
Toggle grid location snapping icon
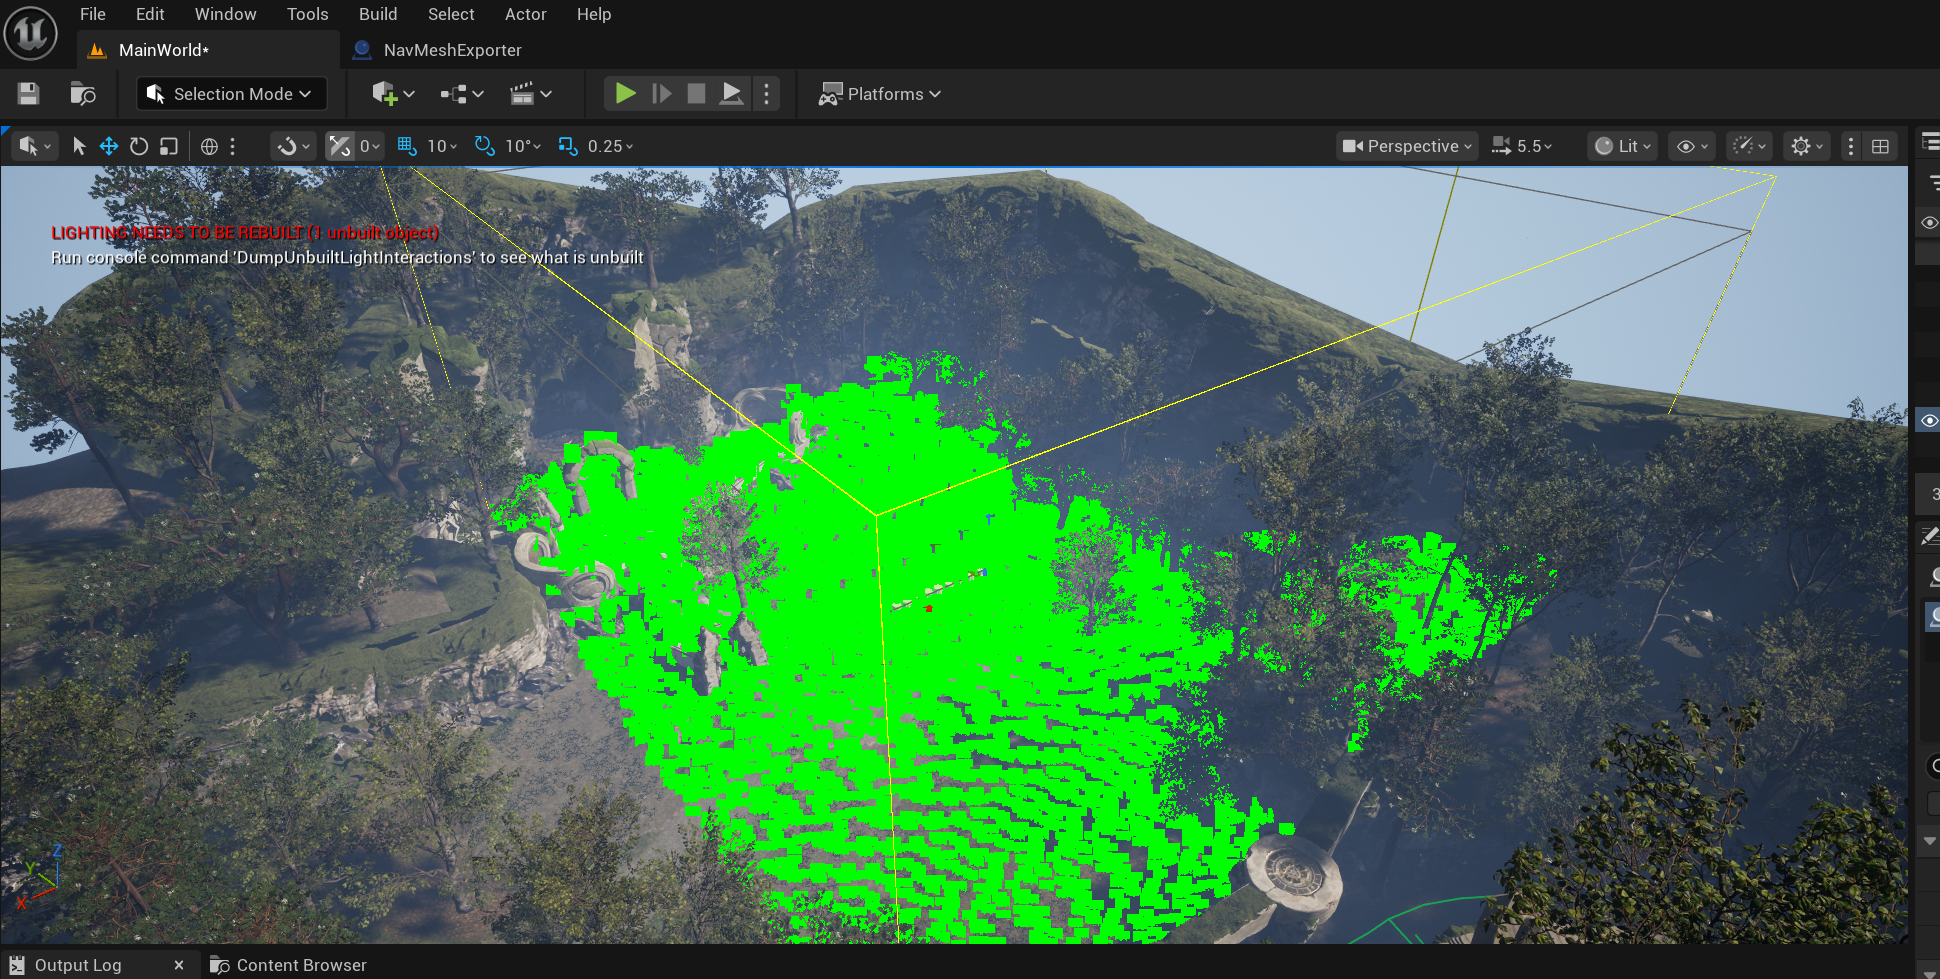406,146
